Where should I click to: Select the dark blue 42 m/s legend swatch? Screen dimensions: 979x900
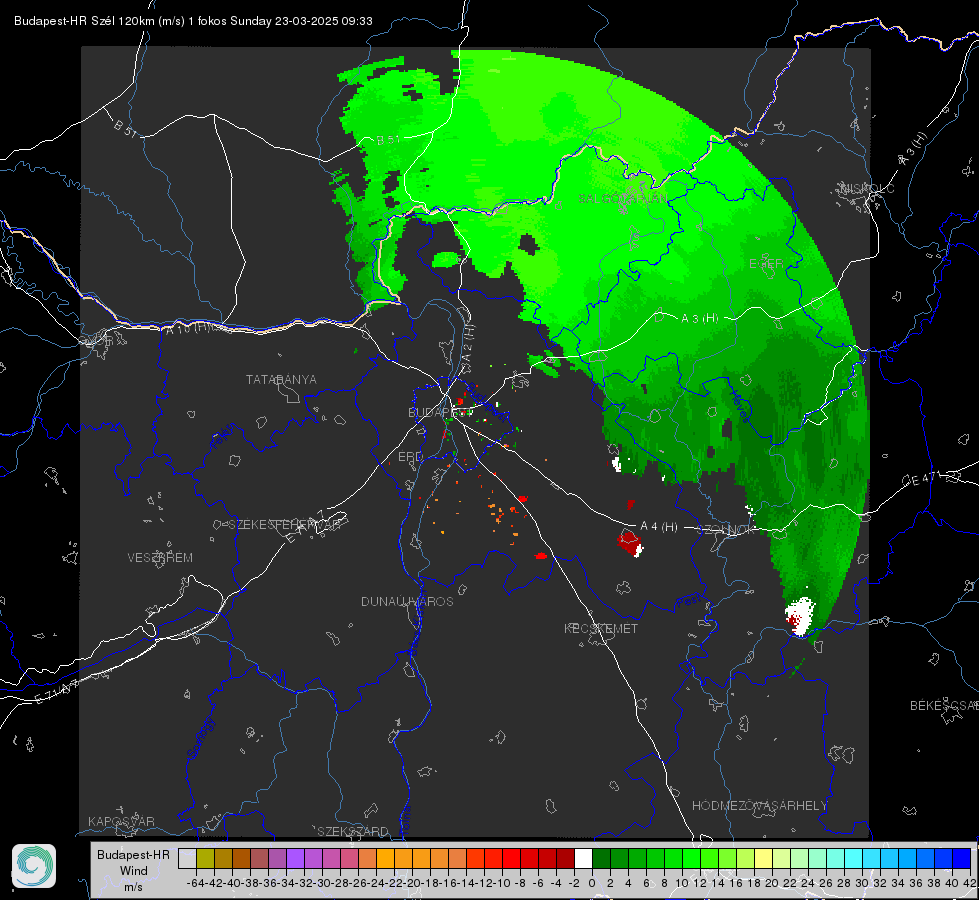click(962, 858)
